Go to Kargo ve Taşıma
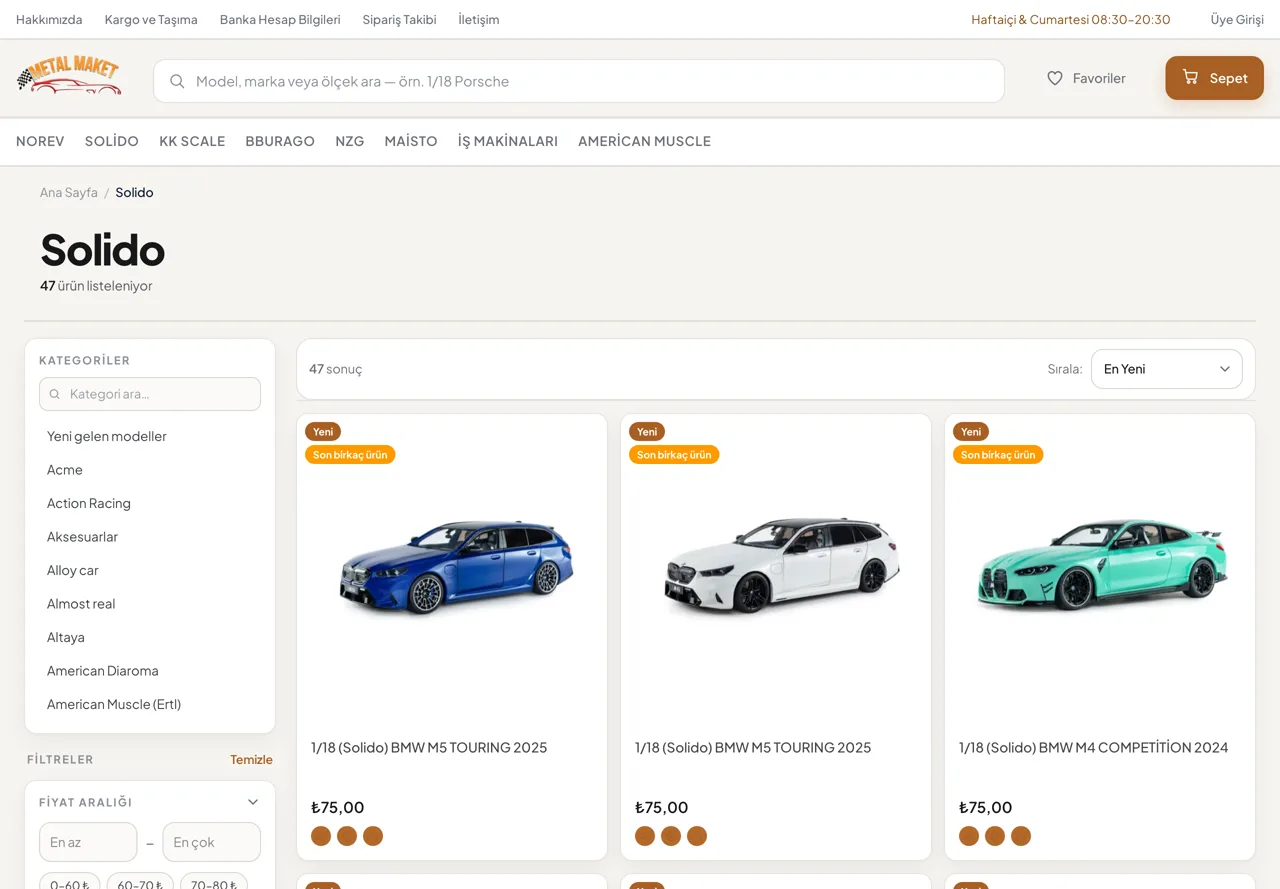 pos(151,19)
